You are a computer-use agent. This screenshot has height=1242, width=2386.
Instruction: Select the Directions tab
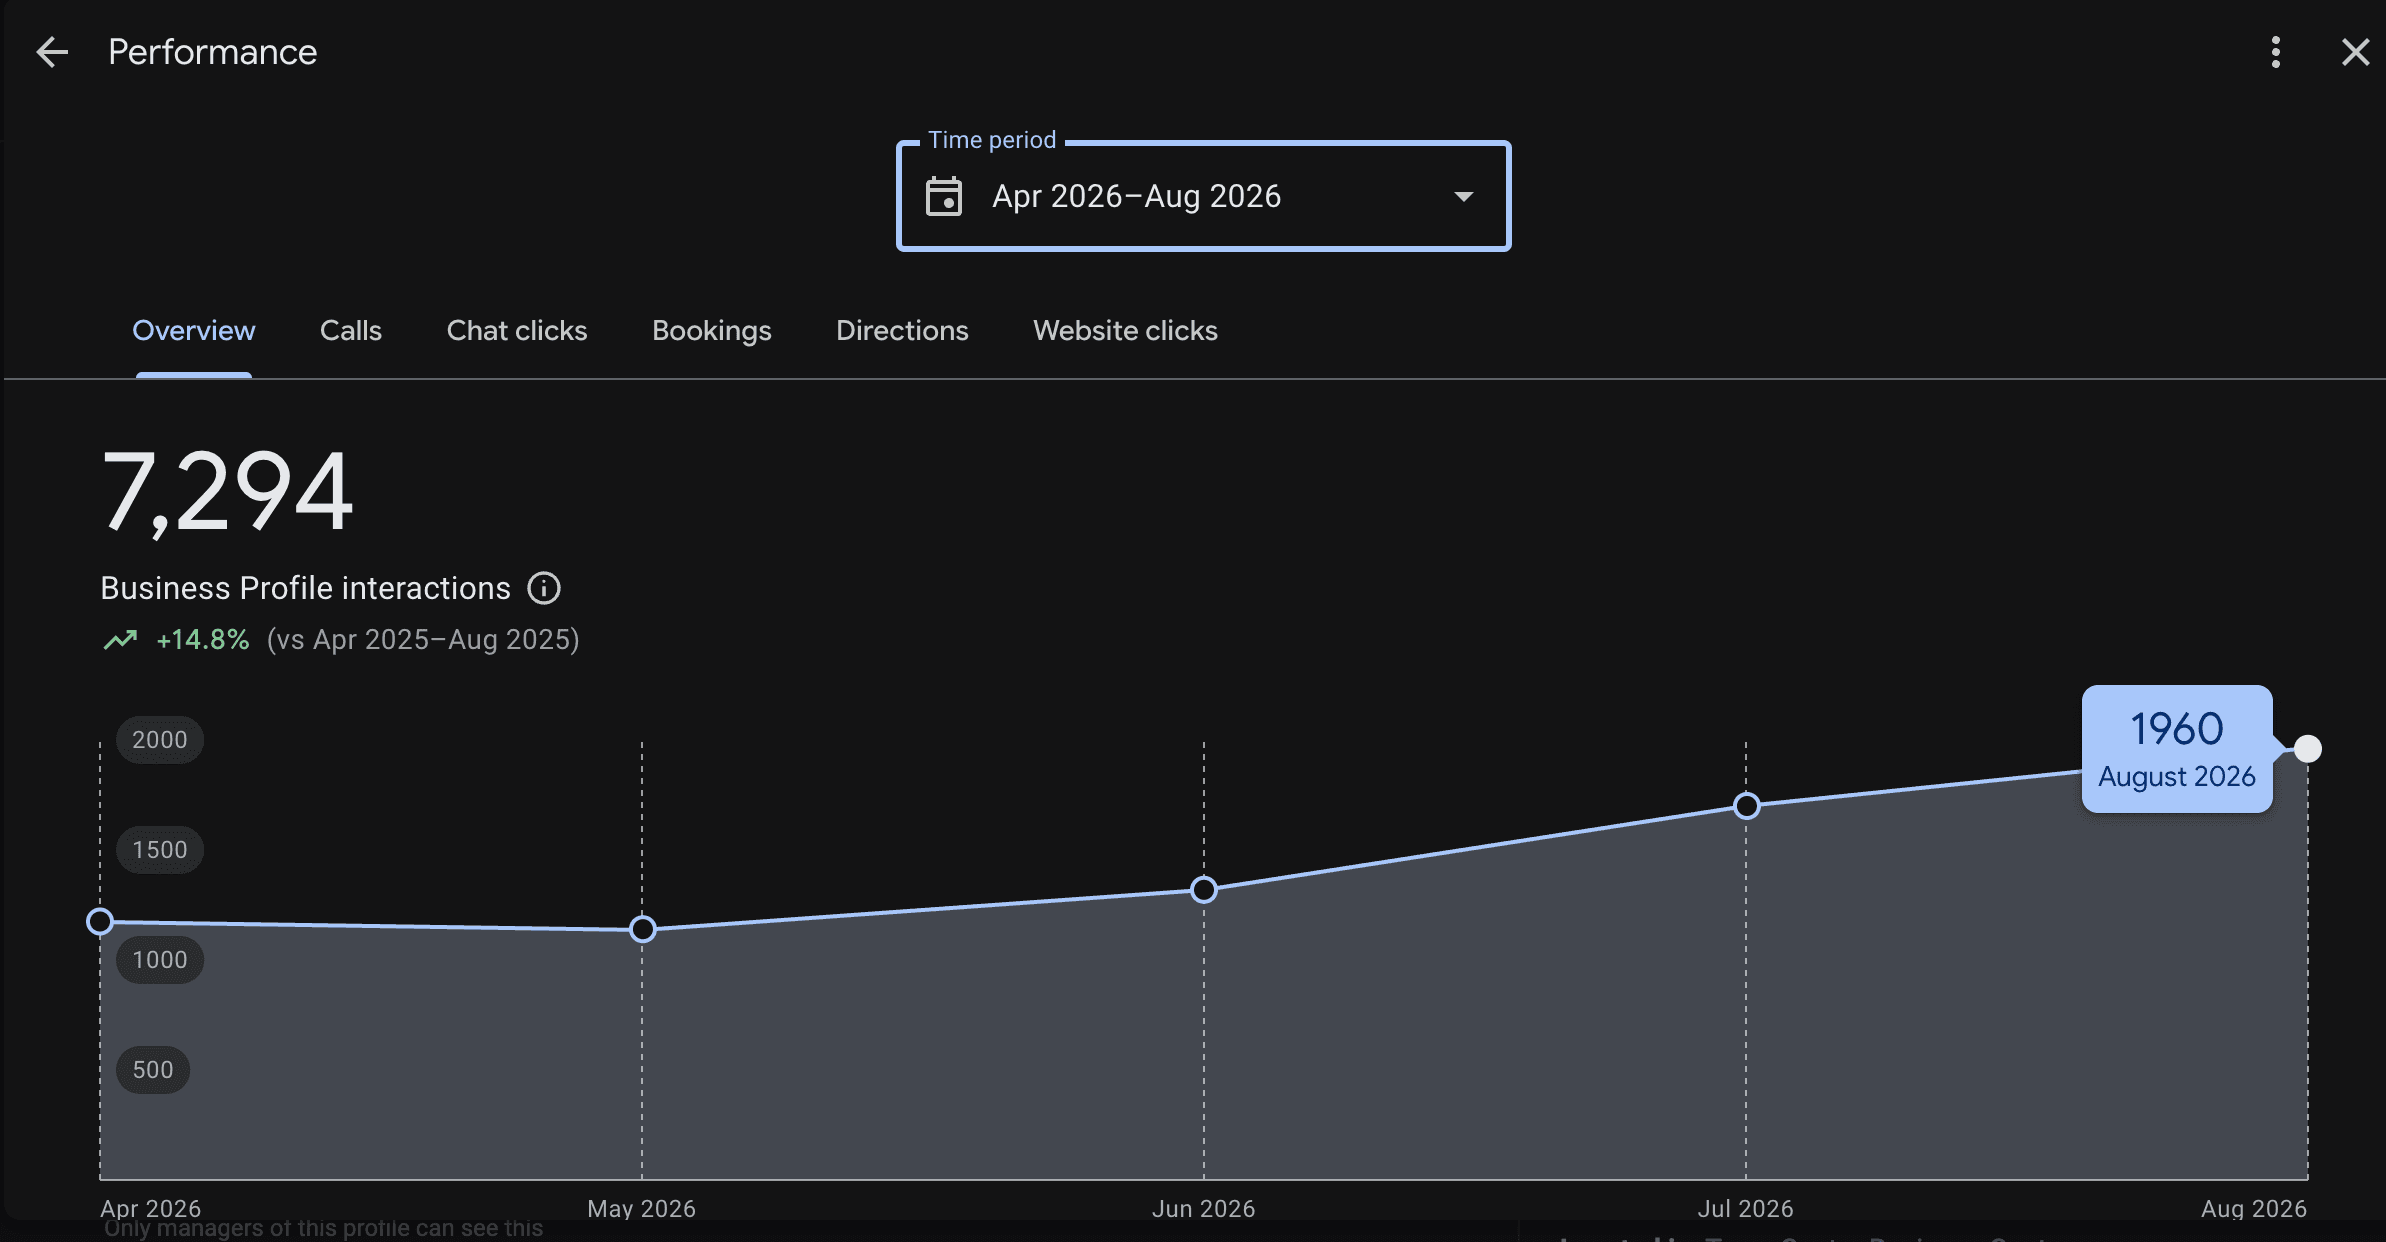[x=902, y=330]
